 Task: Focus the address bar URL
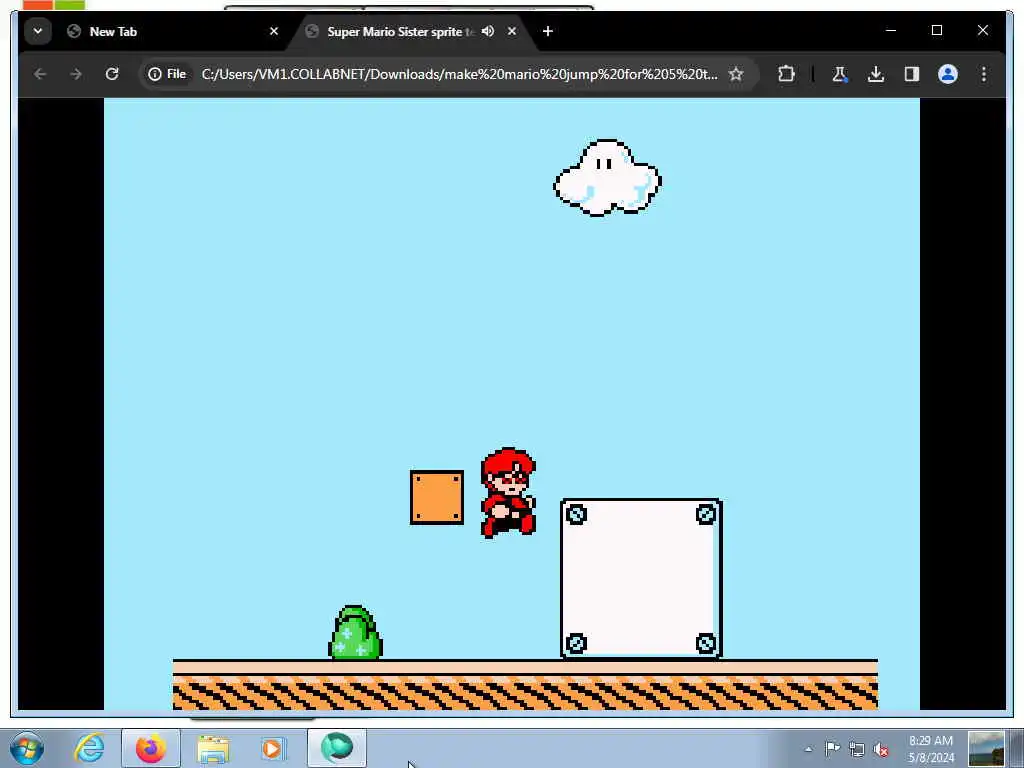click(459, 74)
